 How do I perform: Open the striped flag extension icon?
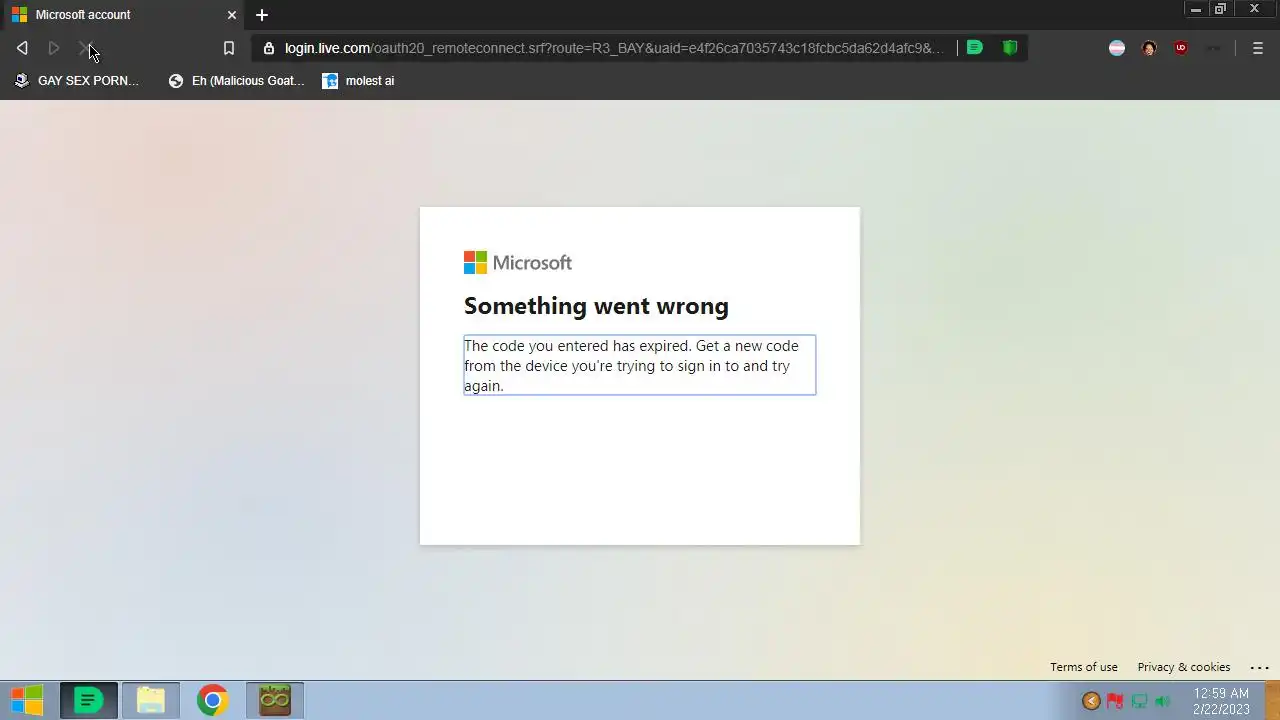[x=1117, y=48]
